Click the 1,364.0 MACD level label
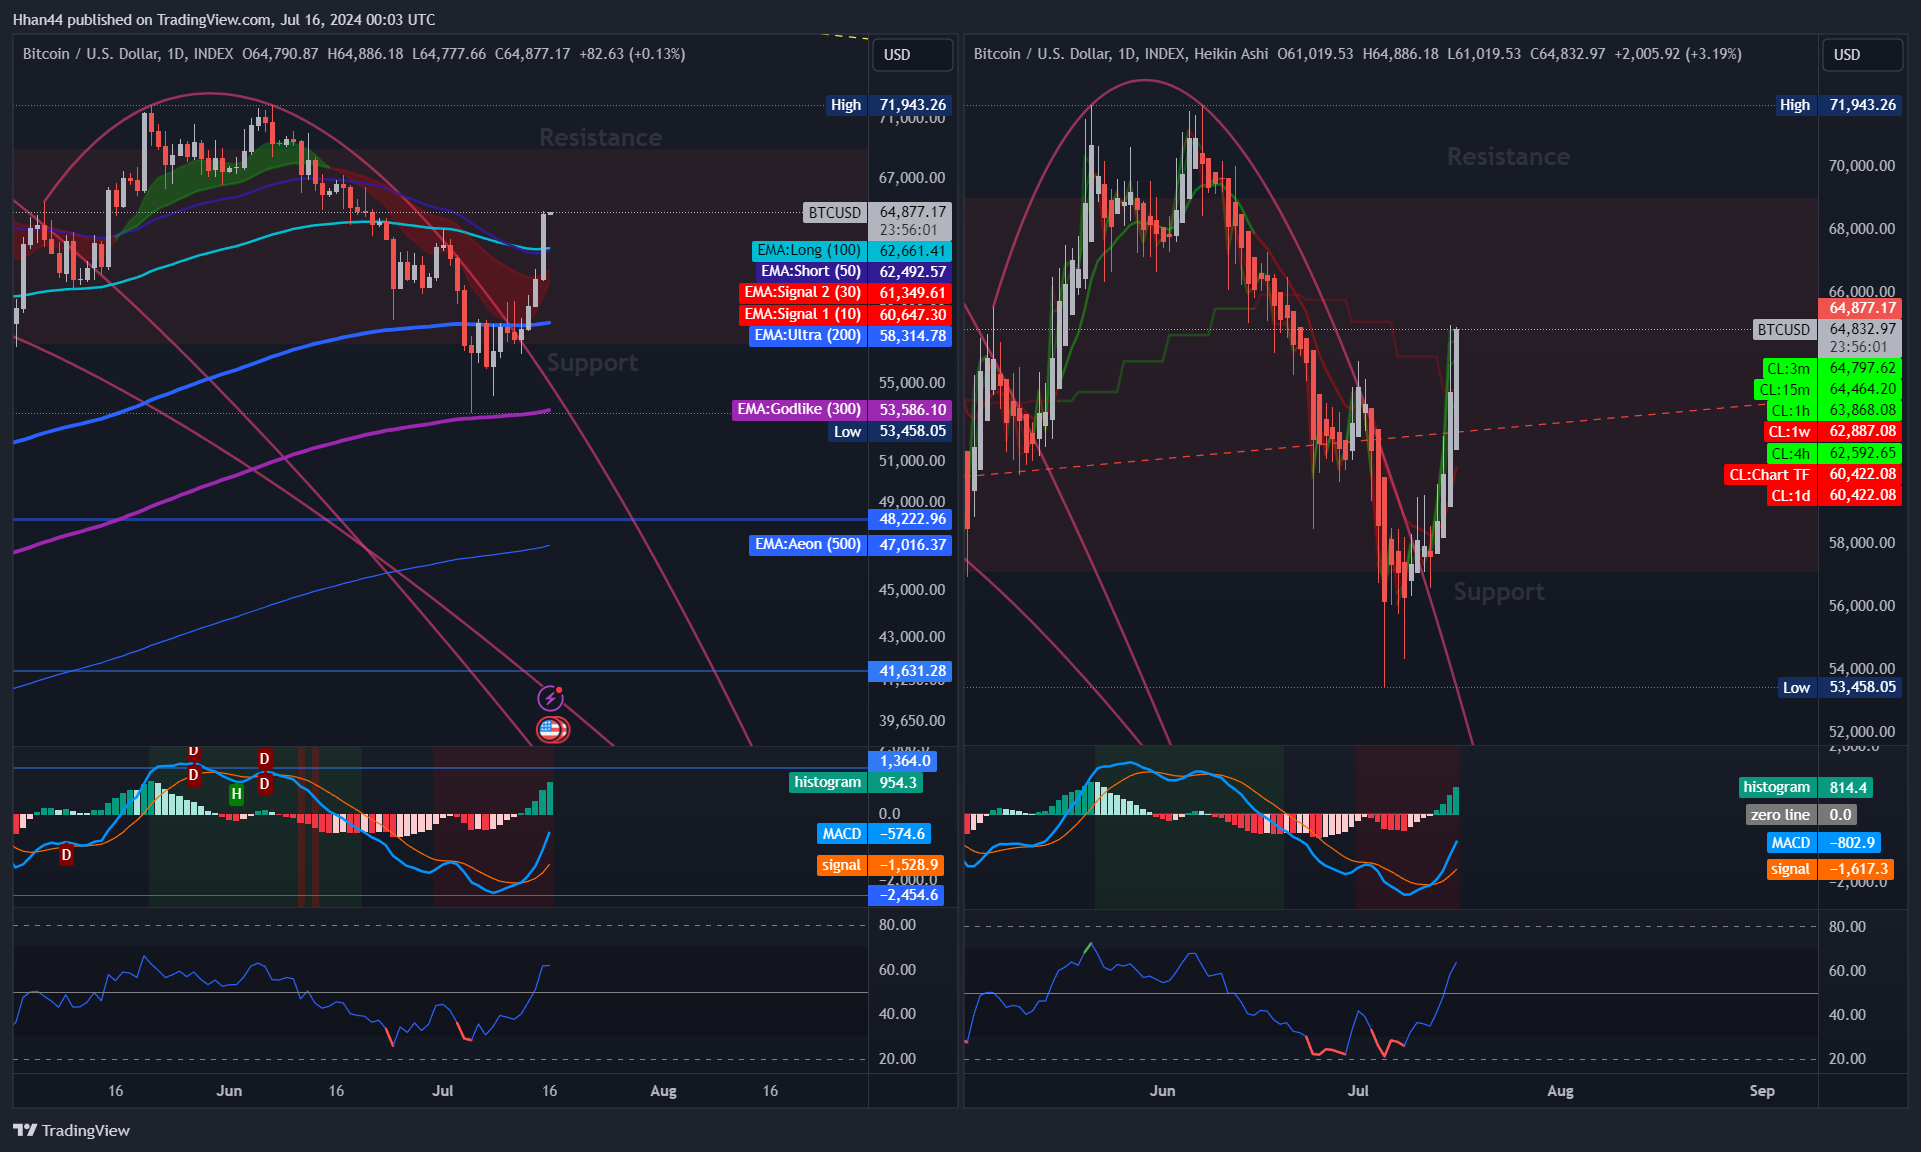 [904, 762]
